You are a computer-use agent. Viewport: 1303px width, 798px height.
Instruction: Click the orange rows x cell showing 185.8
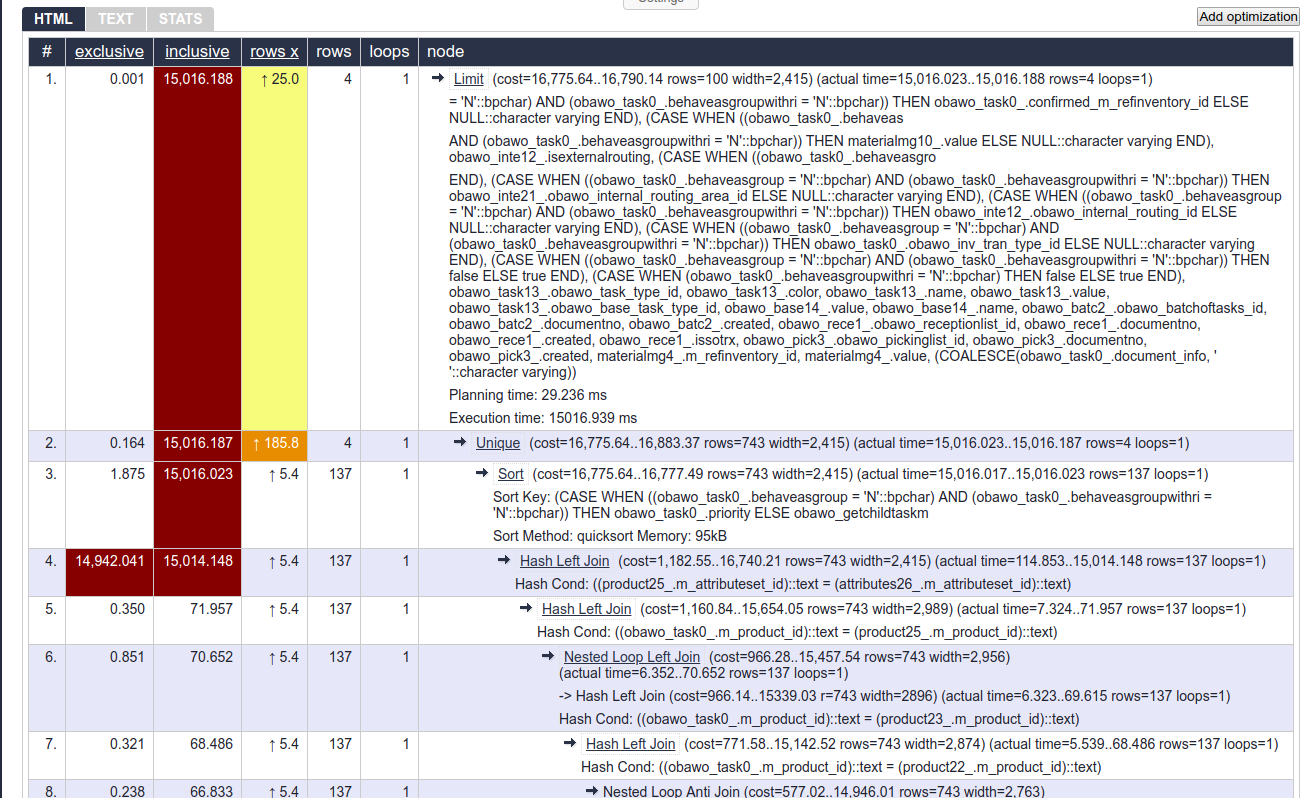click(x=274, y=443)
